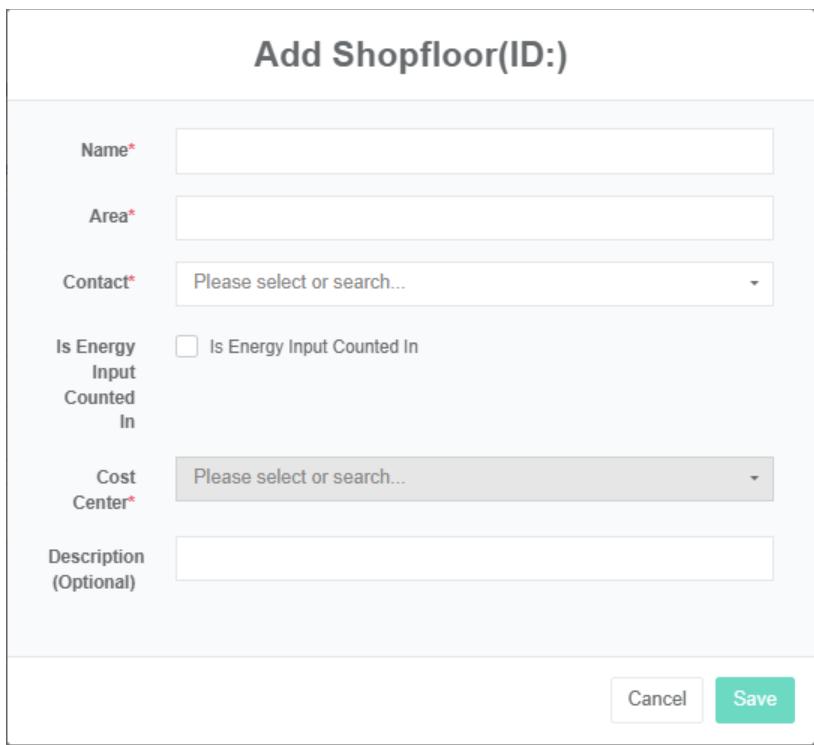
Task: Click the Cost Center field label
Action: [102, 490]
